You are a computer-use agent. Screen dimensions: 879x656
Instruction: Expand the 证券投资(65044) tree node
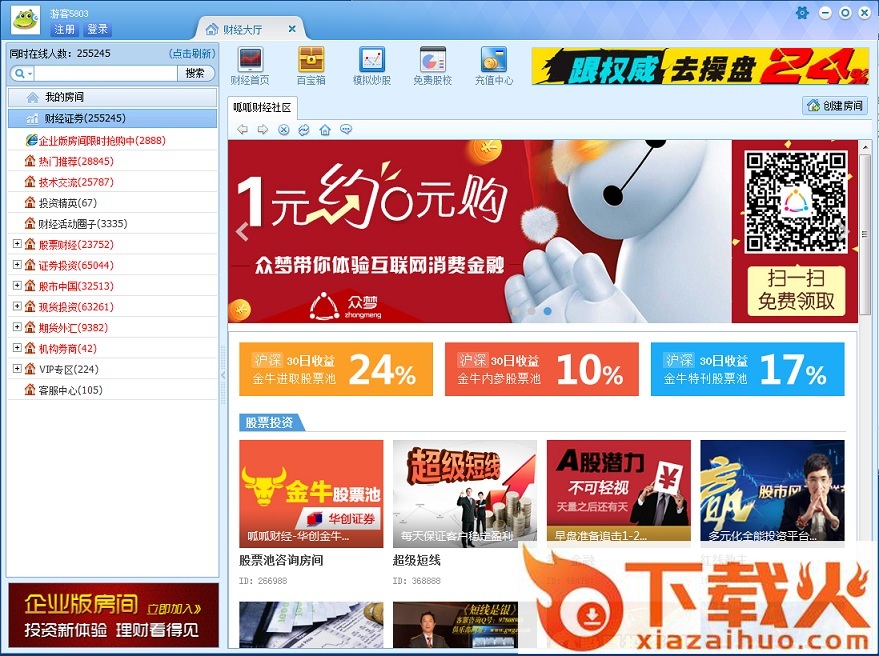pyautogui.click(x=17, y=265)
